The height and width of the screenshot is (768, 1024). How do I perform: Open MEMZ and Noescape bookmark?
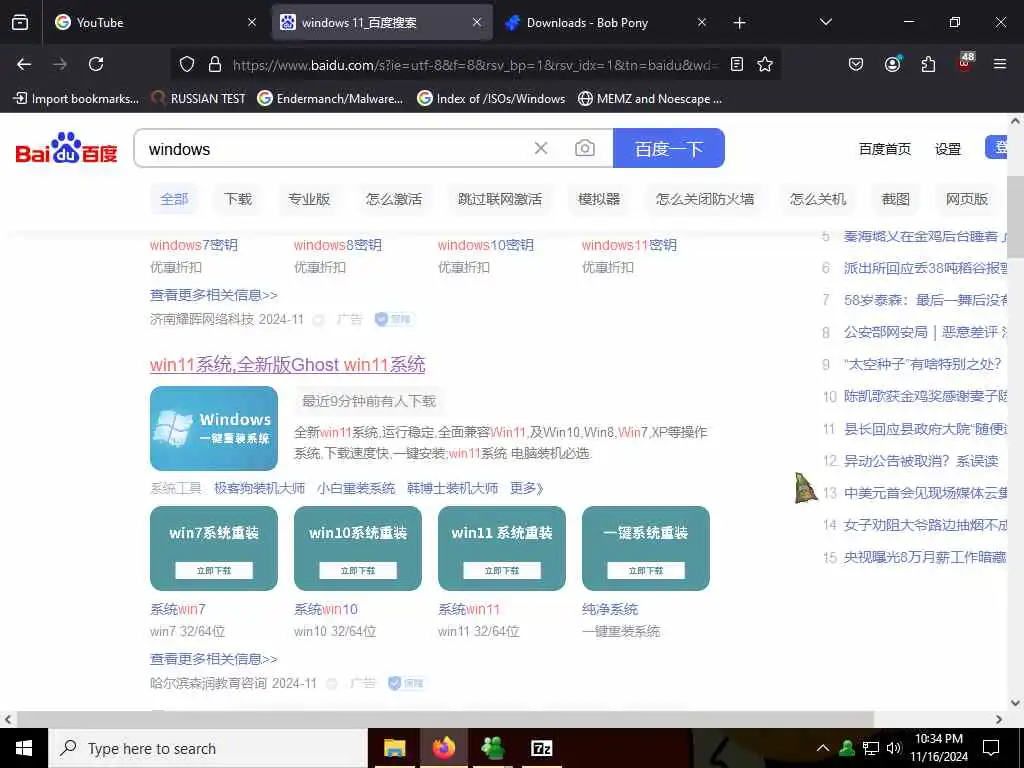pos(650,99)
